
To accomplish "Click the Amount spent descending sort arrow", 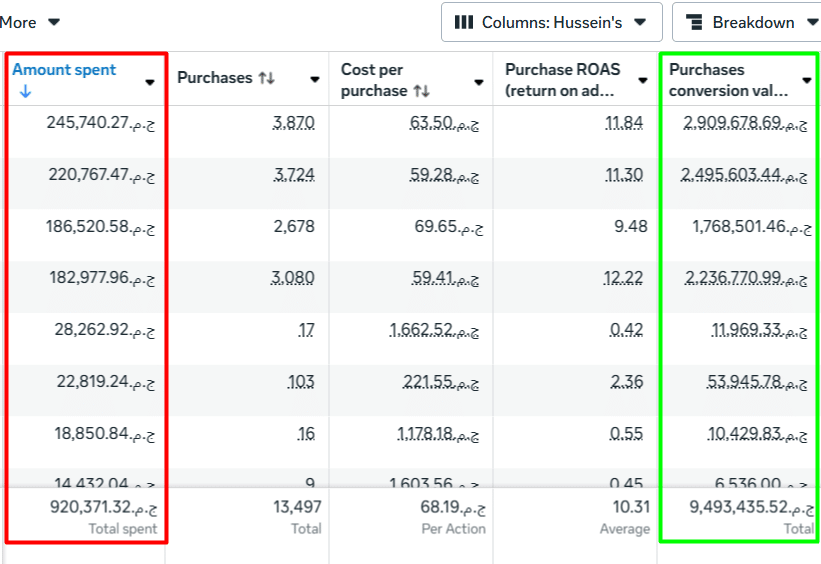I will coord(25,91).
